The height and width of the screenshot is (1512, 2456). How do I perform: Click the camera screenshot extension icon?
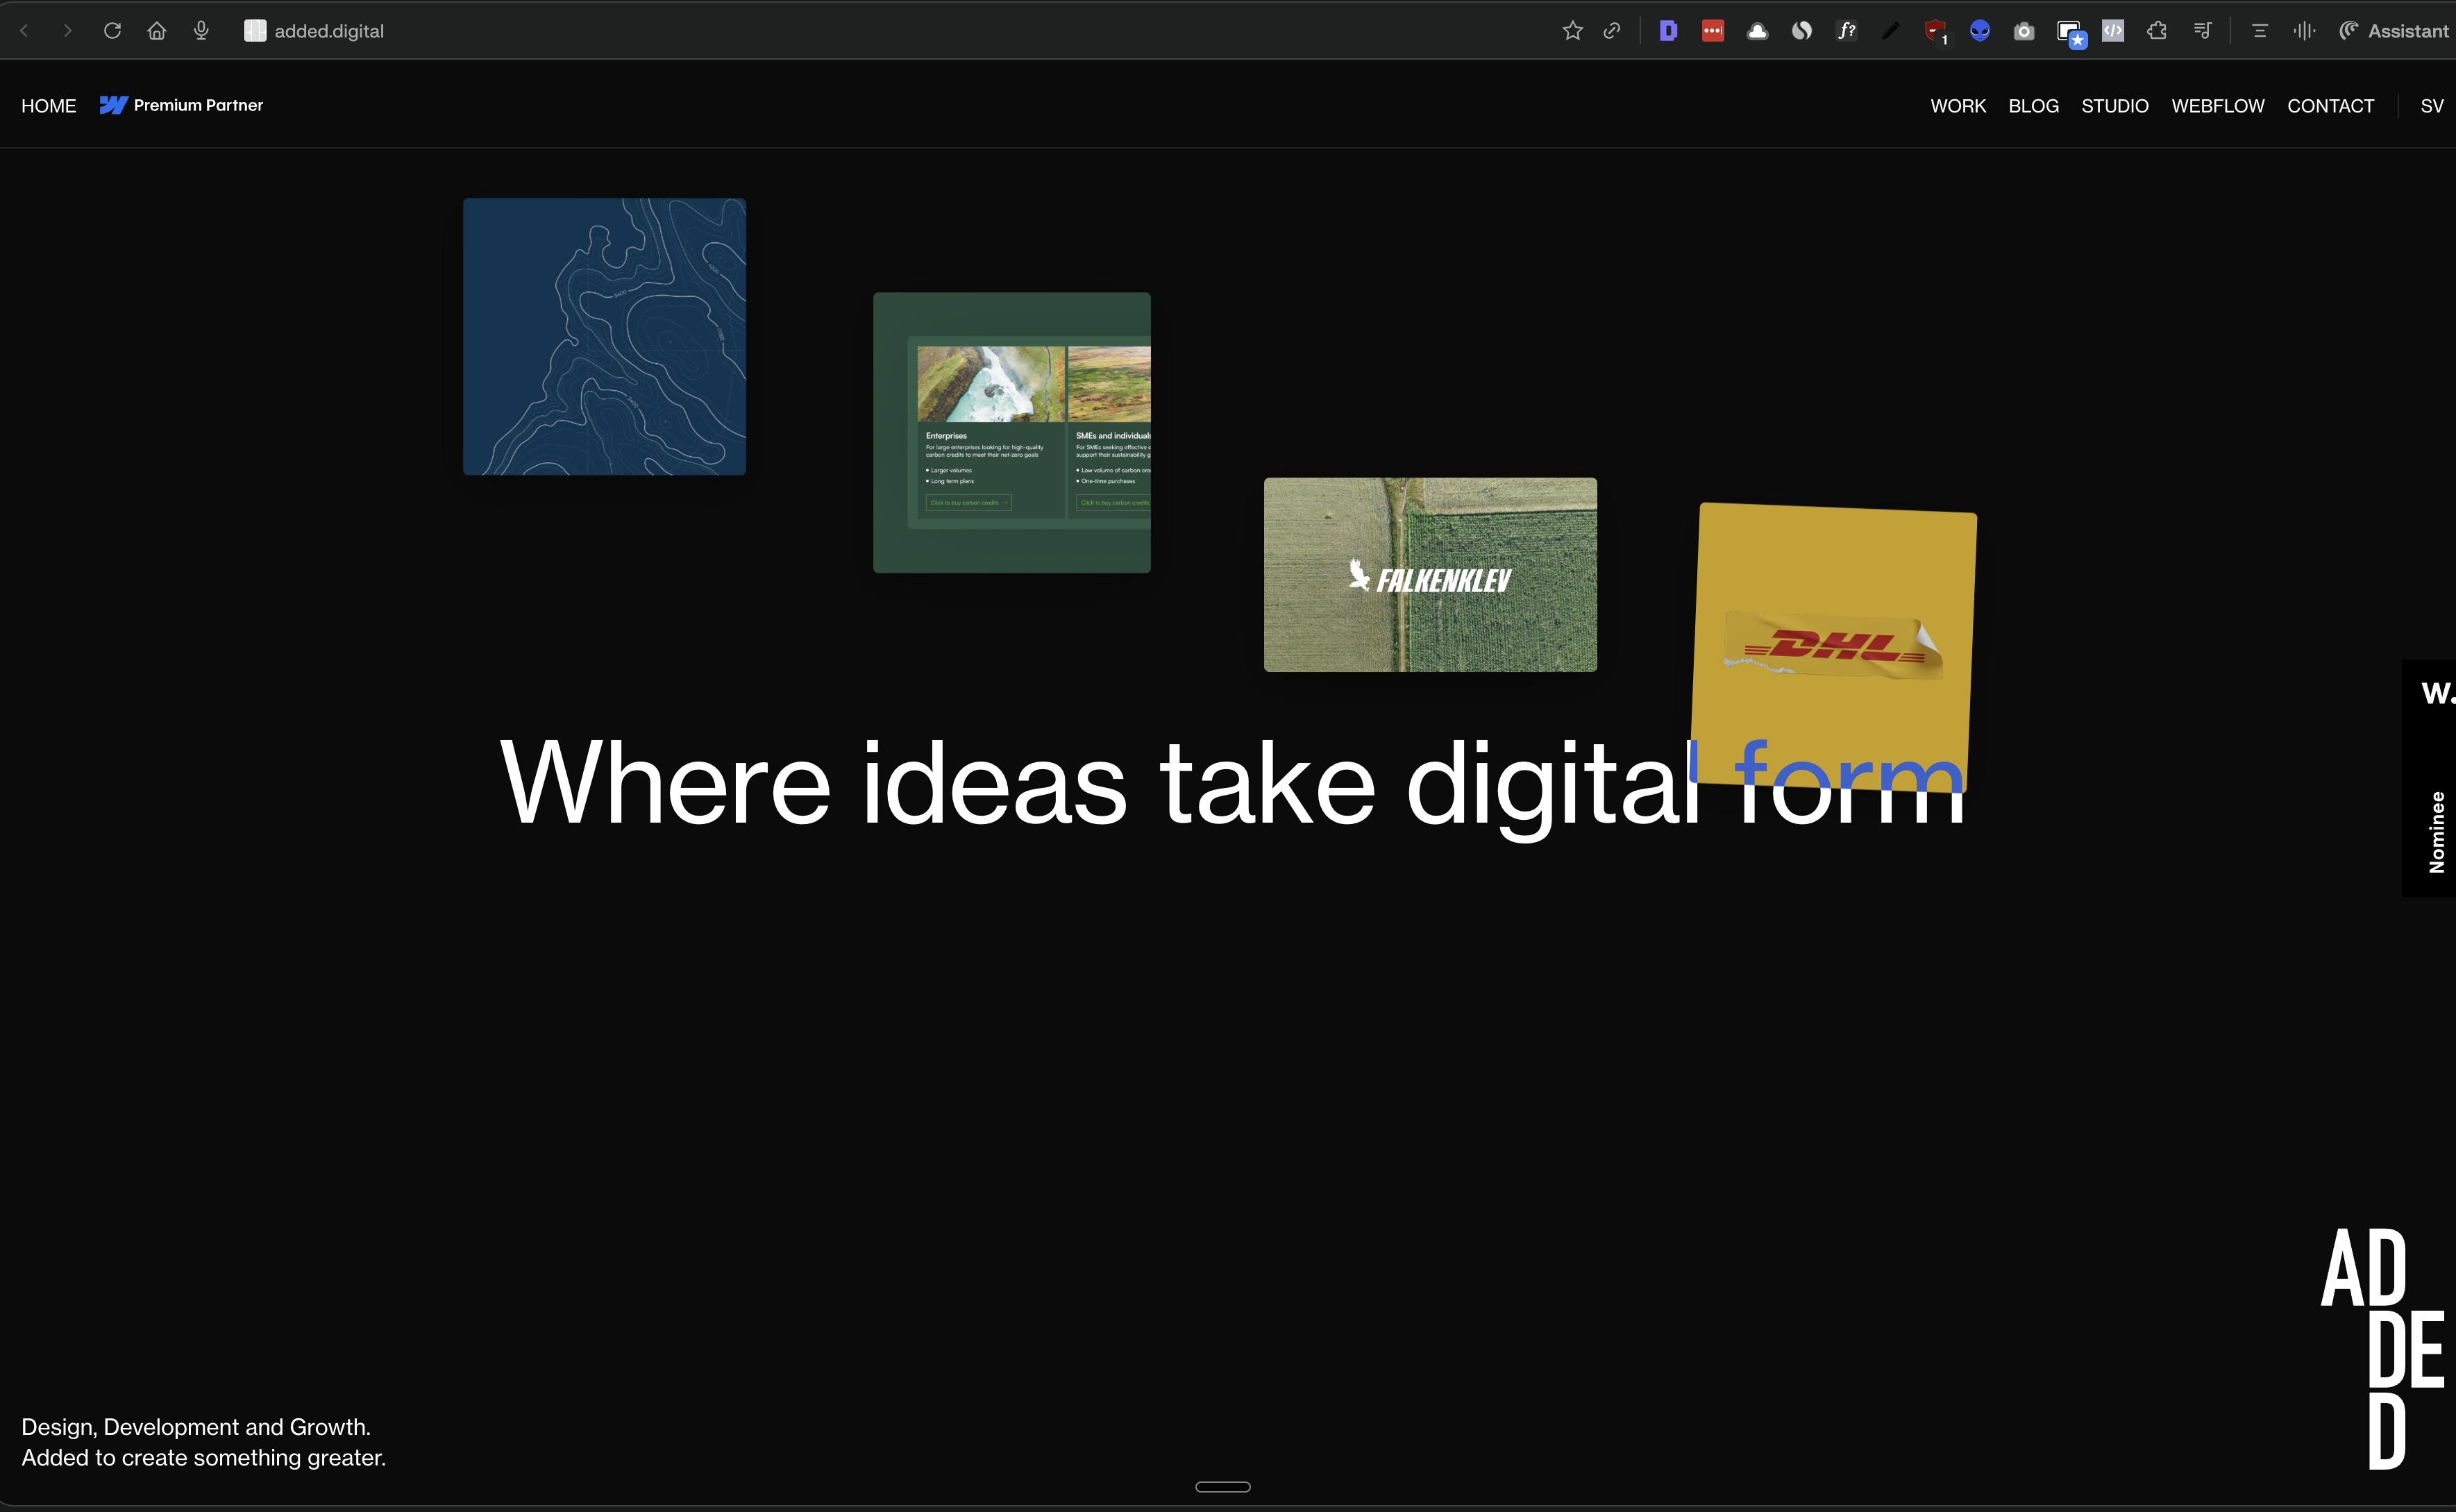(x=2023, y=31)
